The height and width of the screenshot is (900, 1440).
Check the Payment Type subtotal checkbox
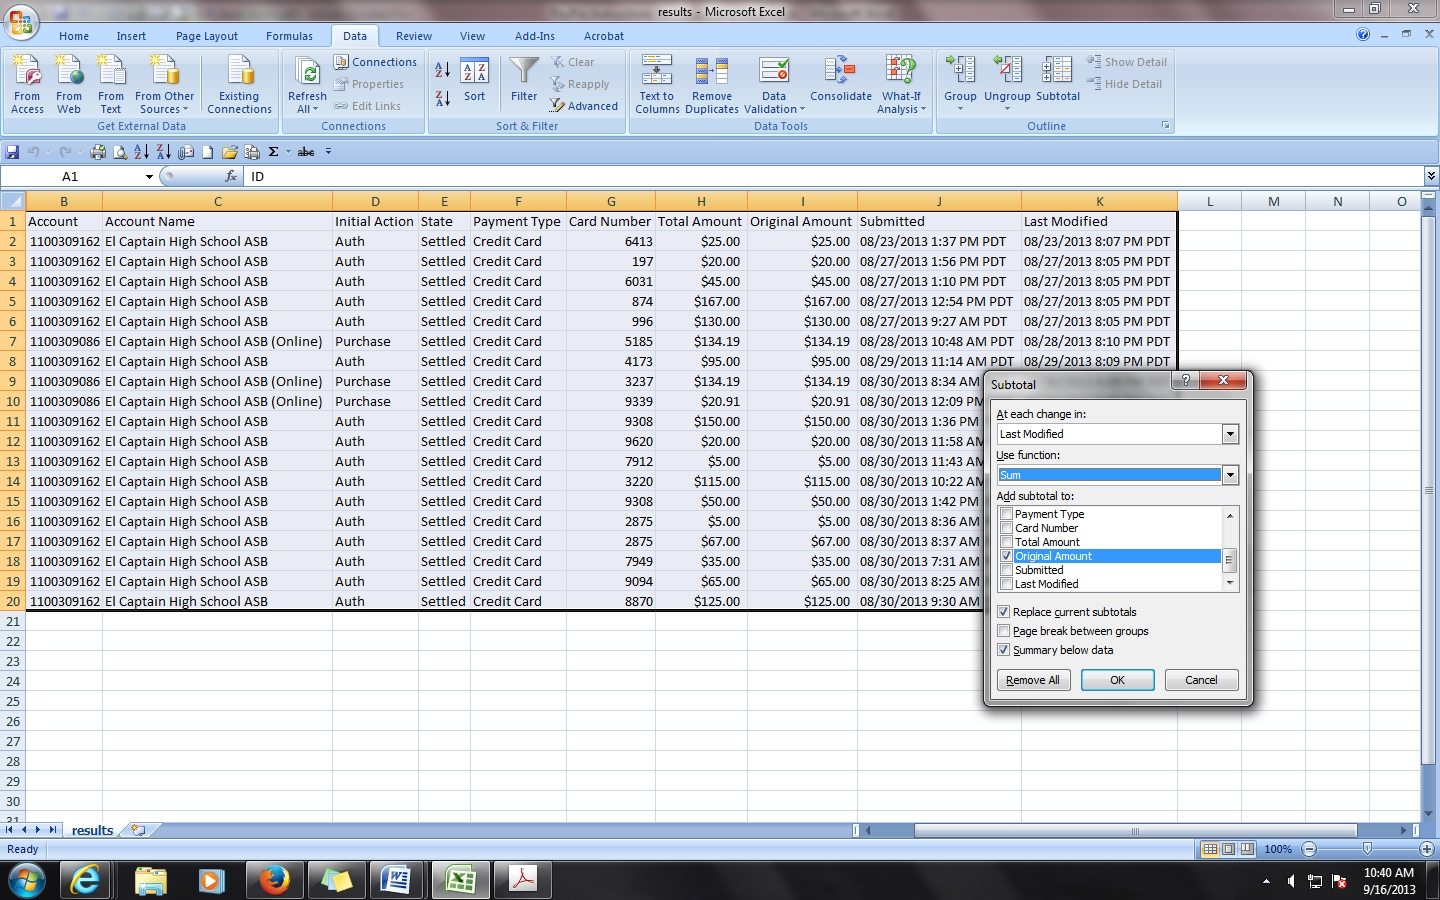(1006, 514)
